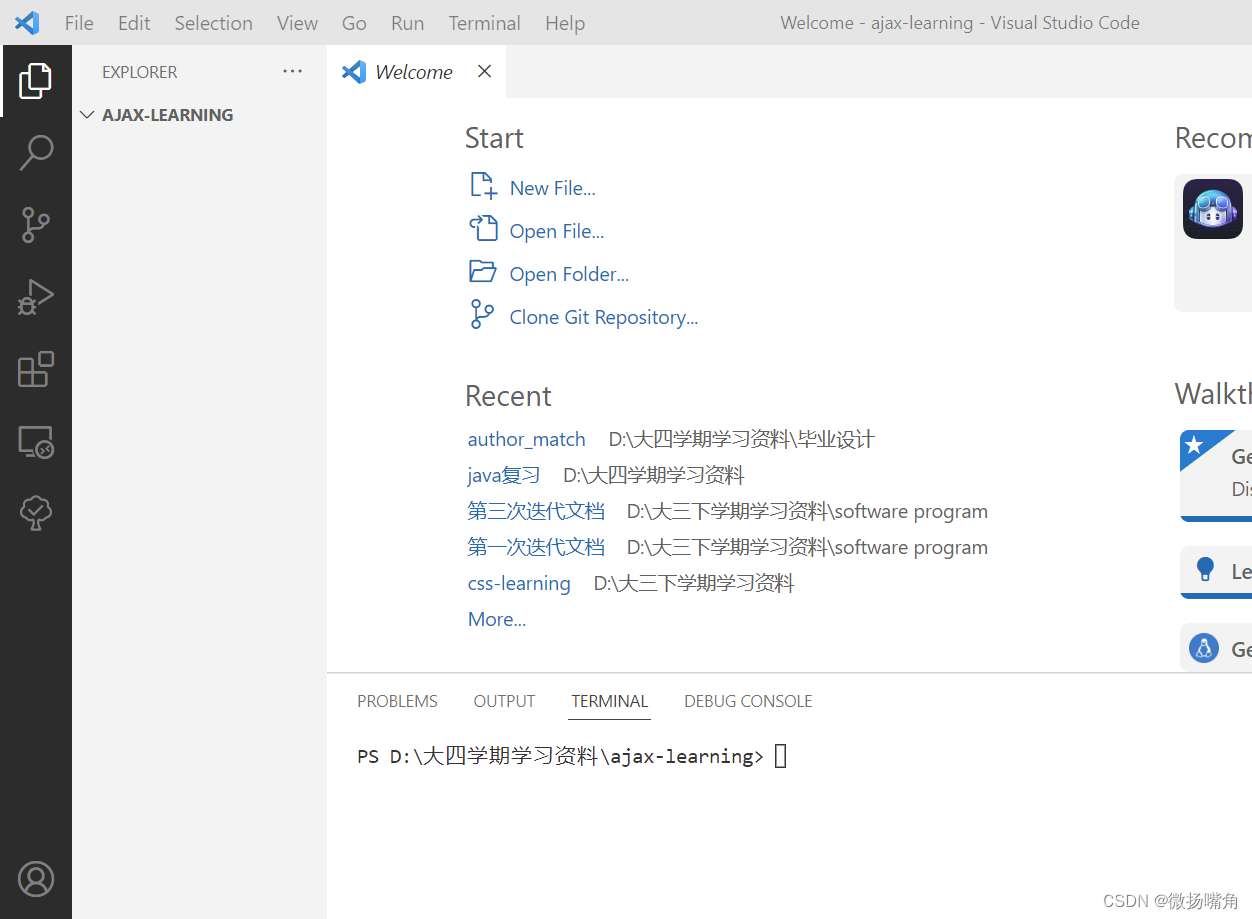Click the Open Folder... link

tap(569, 274)
